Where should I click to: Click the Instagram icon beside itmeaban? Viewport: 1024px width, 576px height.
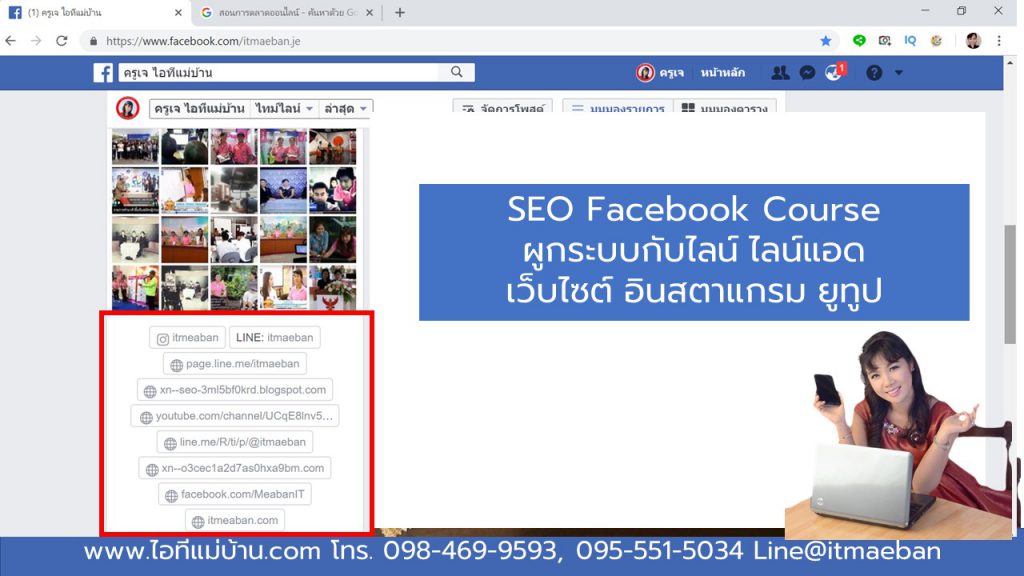[x=164, y=337]
